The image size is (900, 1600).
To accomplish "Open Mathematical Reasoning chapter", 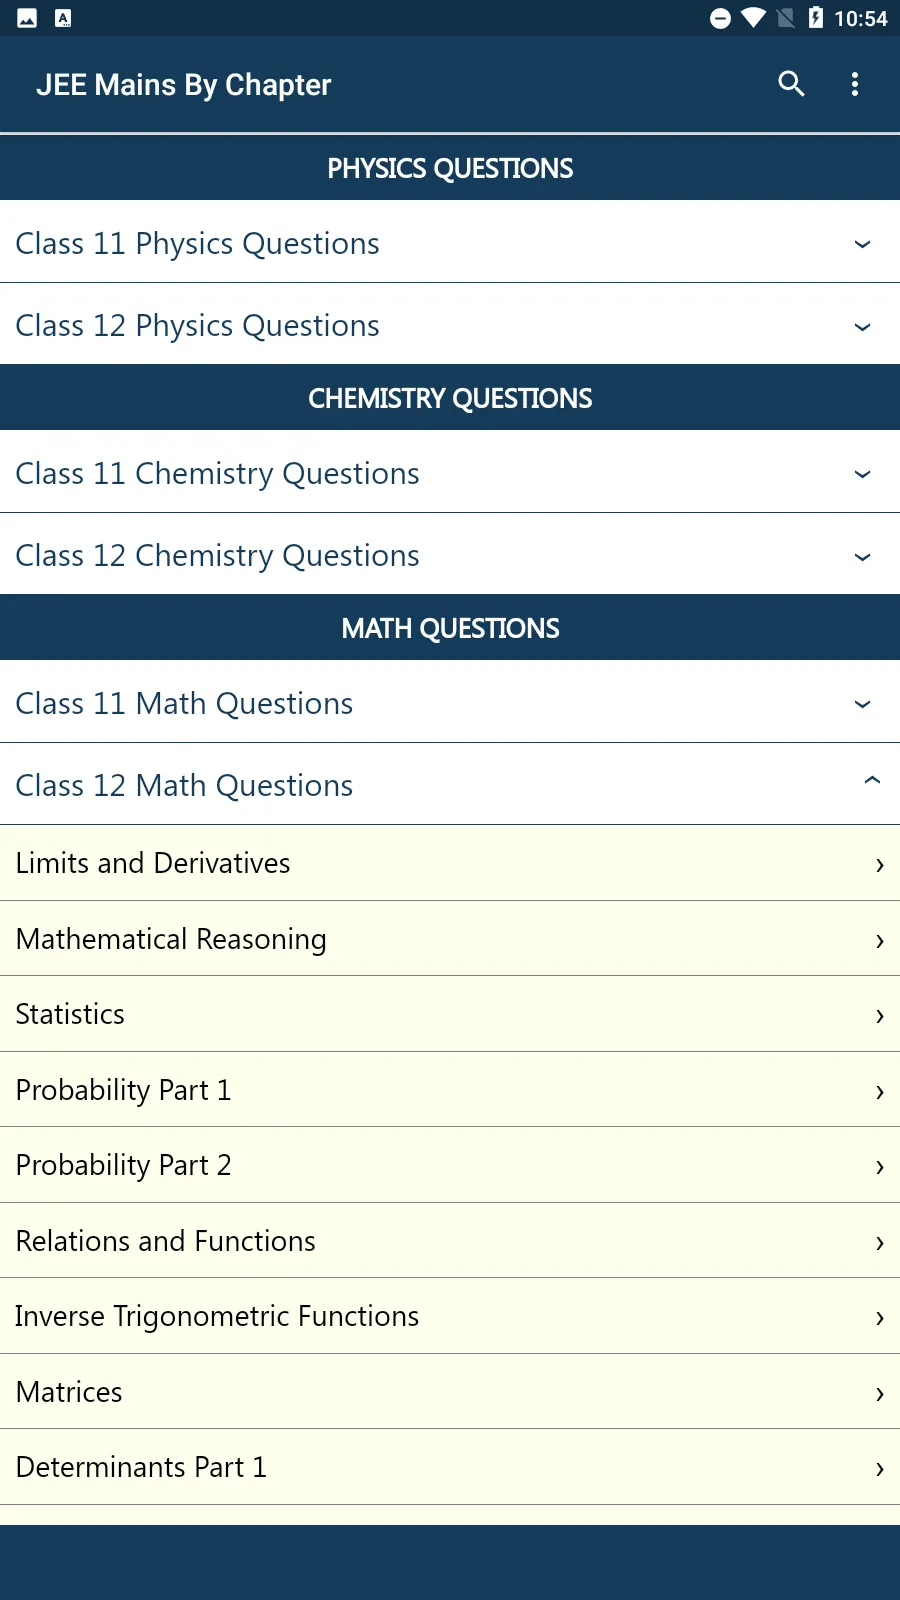I will point(450,939).
